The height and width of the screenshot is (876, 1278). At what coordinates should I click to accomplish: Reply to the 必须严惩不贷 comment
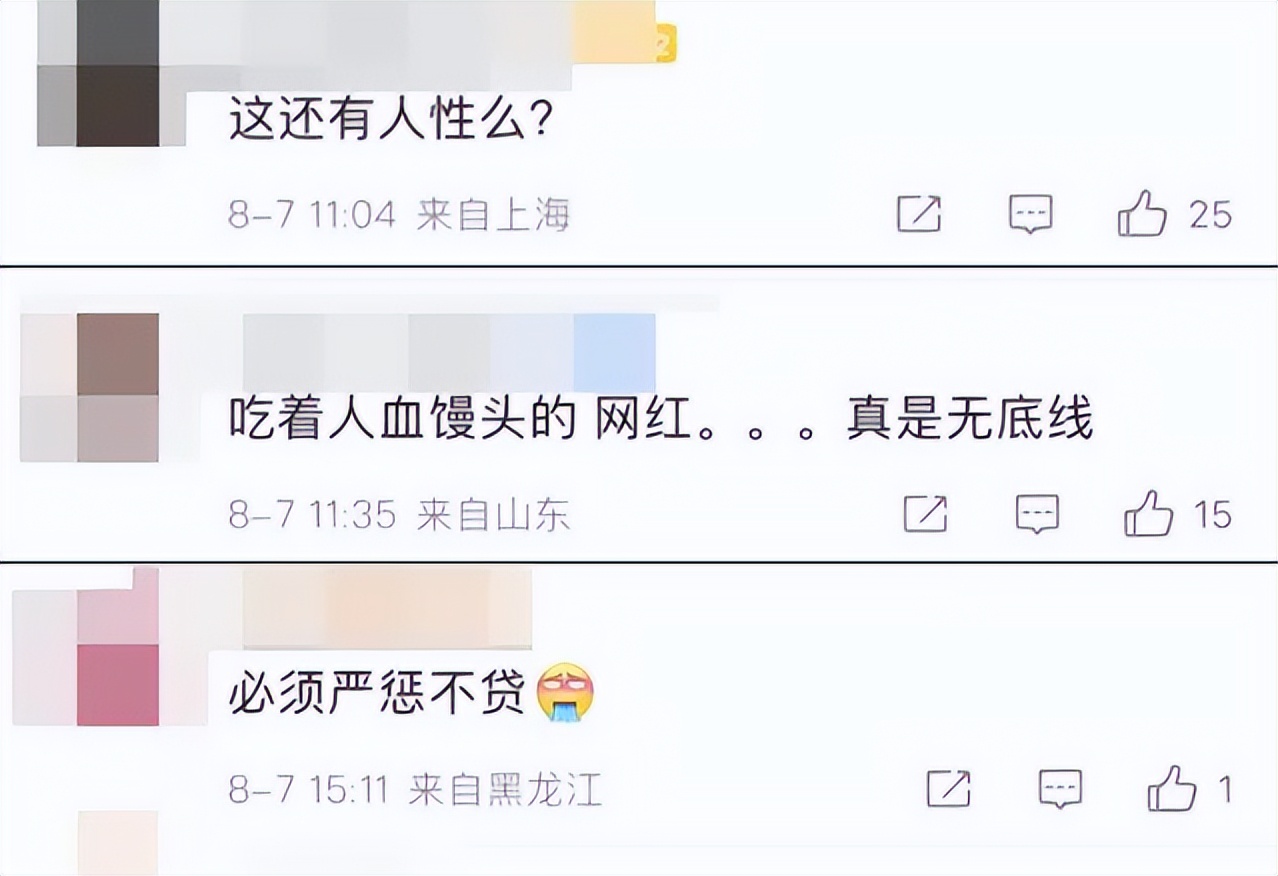coord(1060,789)
